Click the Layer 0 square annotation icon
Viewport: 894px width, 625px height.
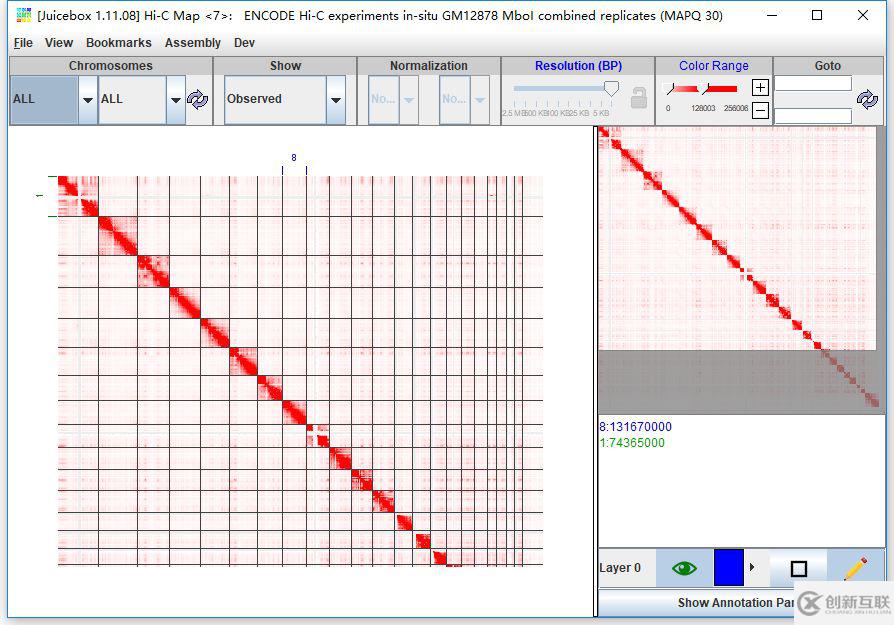pyautogui.click(x=799, y=569)
